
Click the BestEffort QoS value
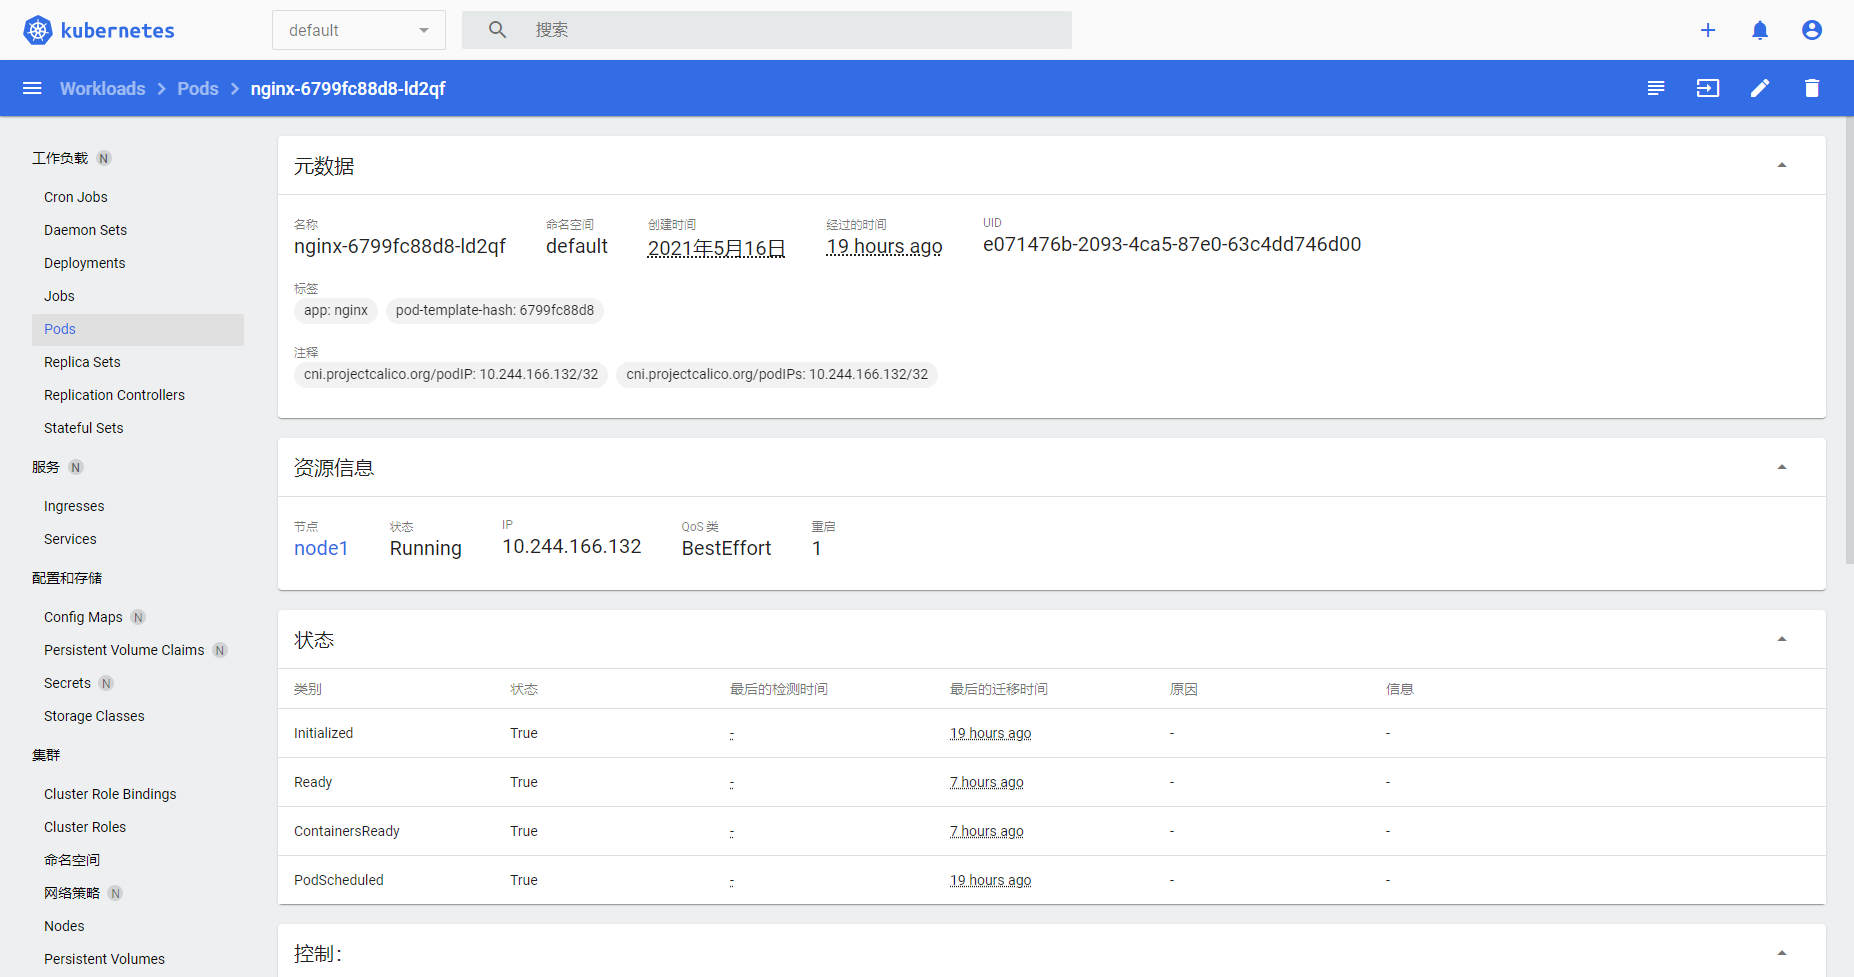tap(726, 548)
